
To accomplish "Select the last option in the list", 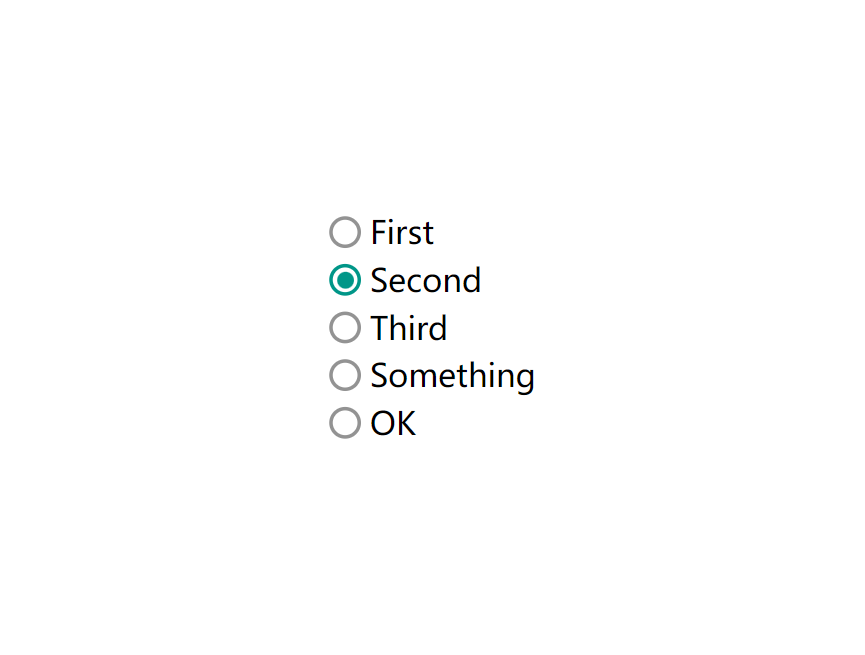I will point(345,423).
